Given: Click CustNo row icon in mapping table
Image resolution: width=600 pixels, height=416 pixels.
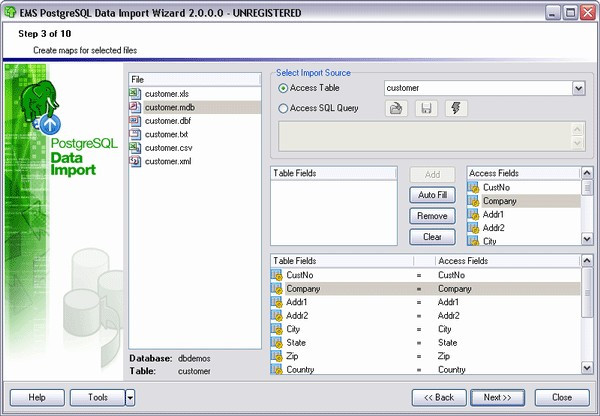Looking at the screenshot, I should [x=277, y=275].
